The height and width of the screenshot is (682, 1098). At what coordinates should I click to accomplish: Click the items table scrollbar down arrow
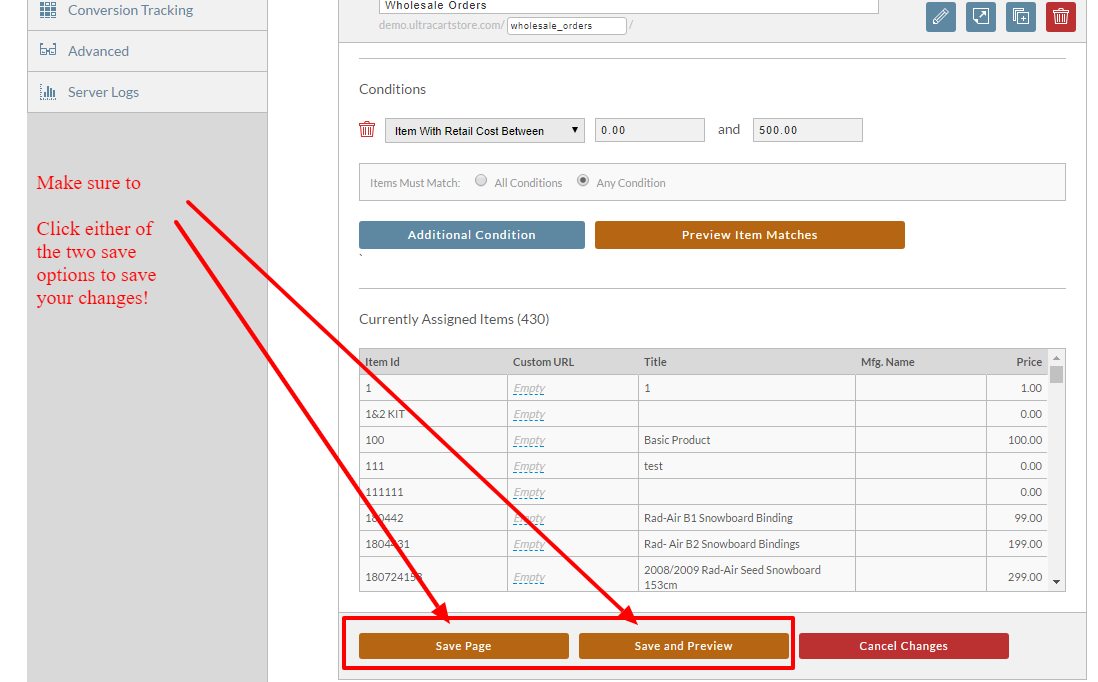pyautogui.click(x=1056, y=582)
